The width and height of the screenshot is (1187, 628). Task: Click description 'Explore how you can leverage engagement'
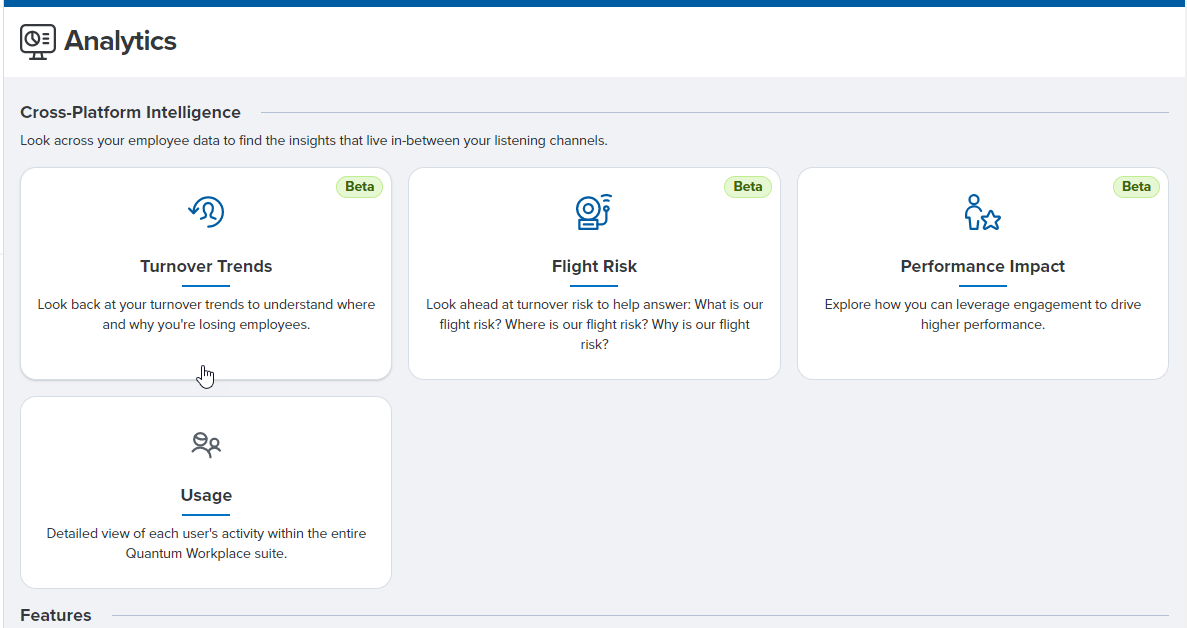[x=983, y=315]
